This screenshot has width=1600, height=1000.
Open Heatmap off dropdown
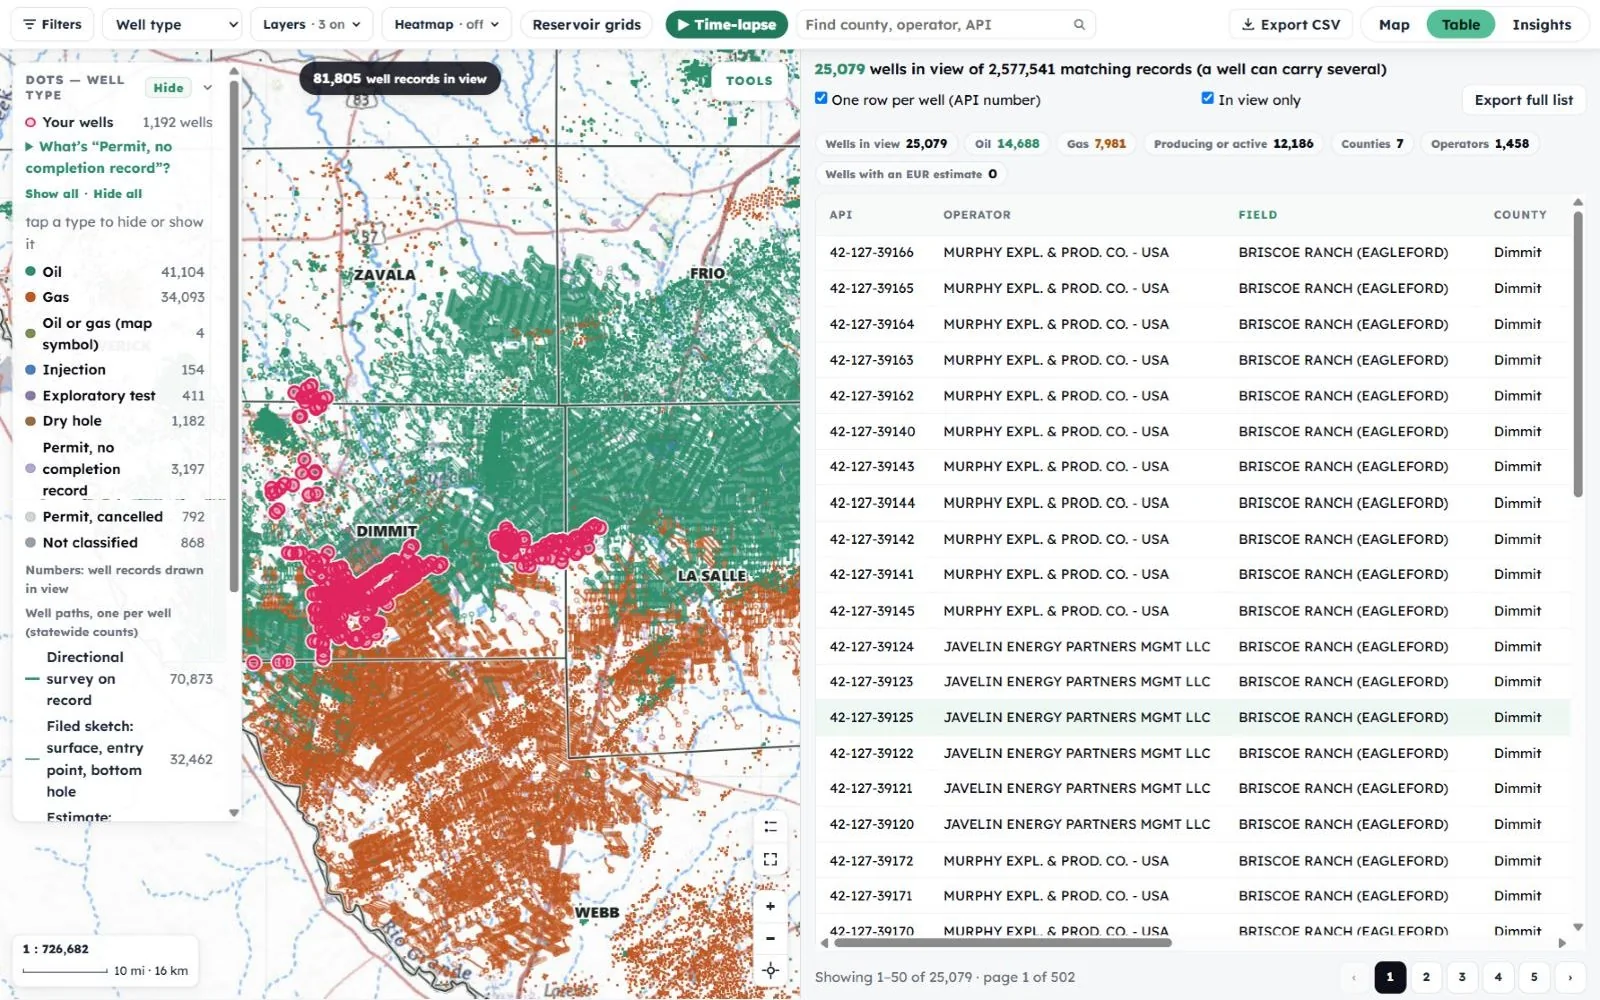pos(446,24)
